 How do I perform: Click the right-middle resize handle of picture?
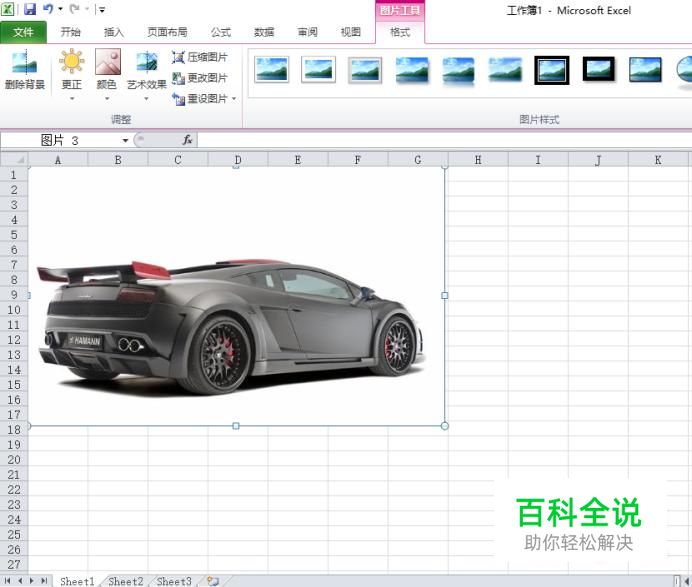point(444,295)
